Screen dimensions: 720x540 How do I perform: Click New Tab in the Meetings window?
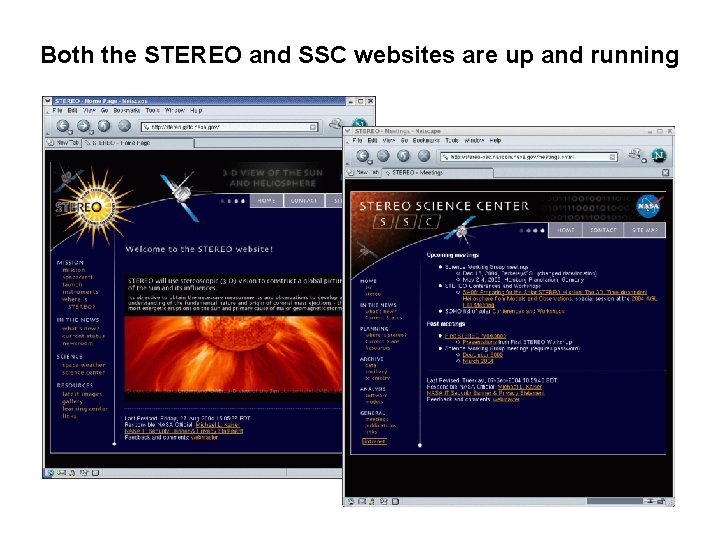(363, 172)
